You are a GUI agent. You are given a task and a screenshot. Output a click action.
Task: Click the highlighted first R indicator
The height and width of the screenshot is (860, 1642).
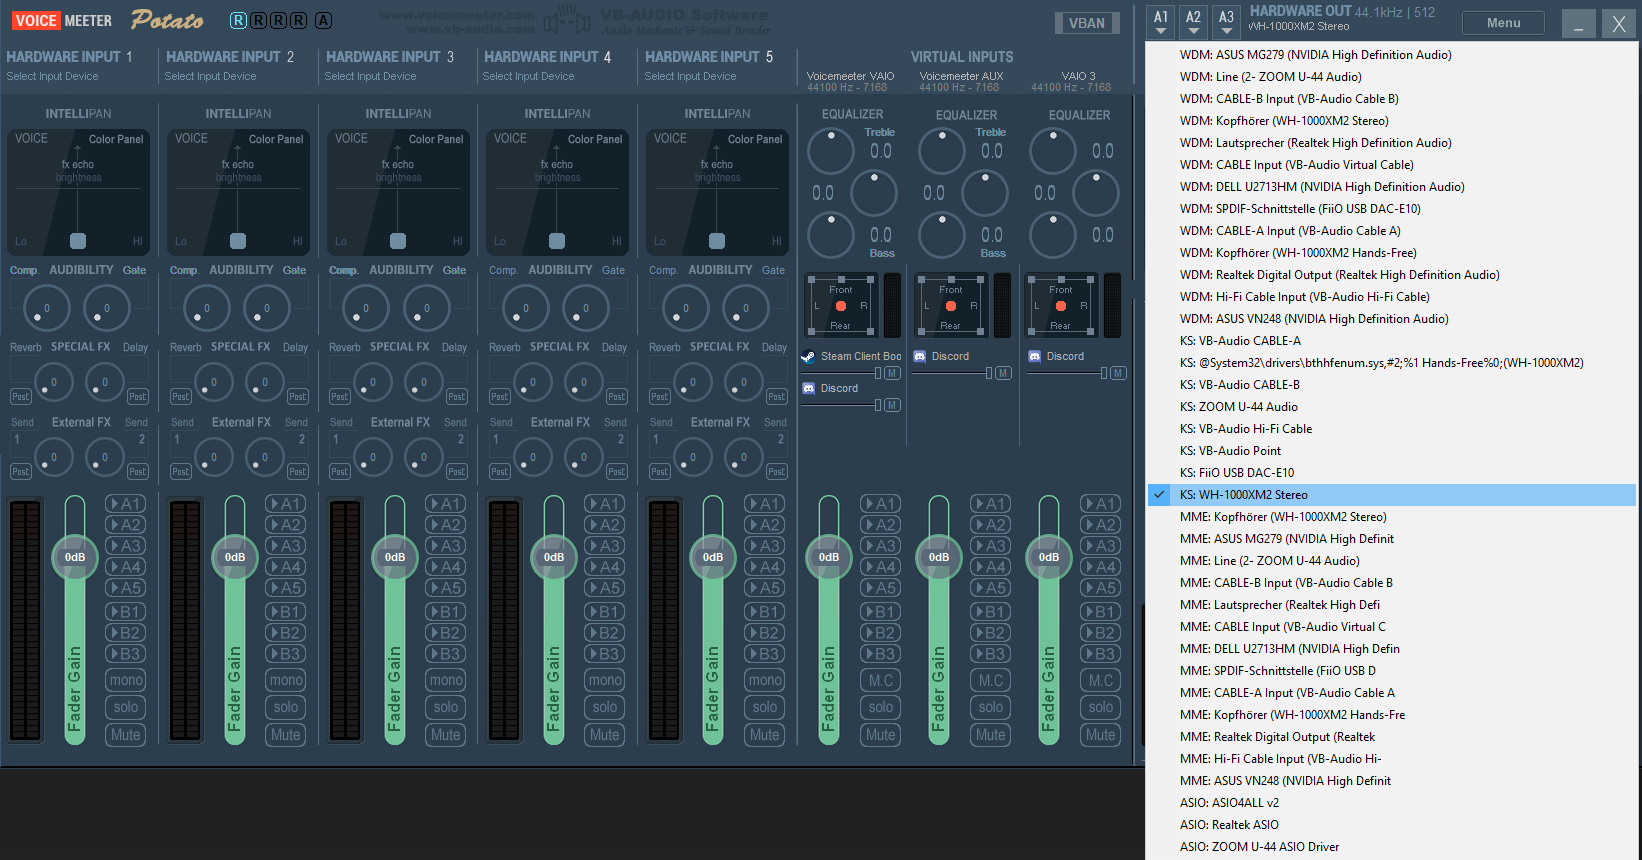[238, 20]
